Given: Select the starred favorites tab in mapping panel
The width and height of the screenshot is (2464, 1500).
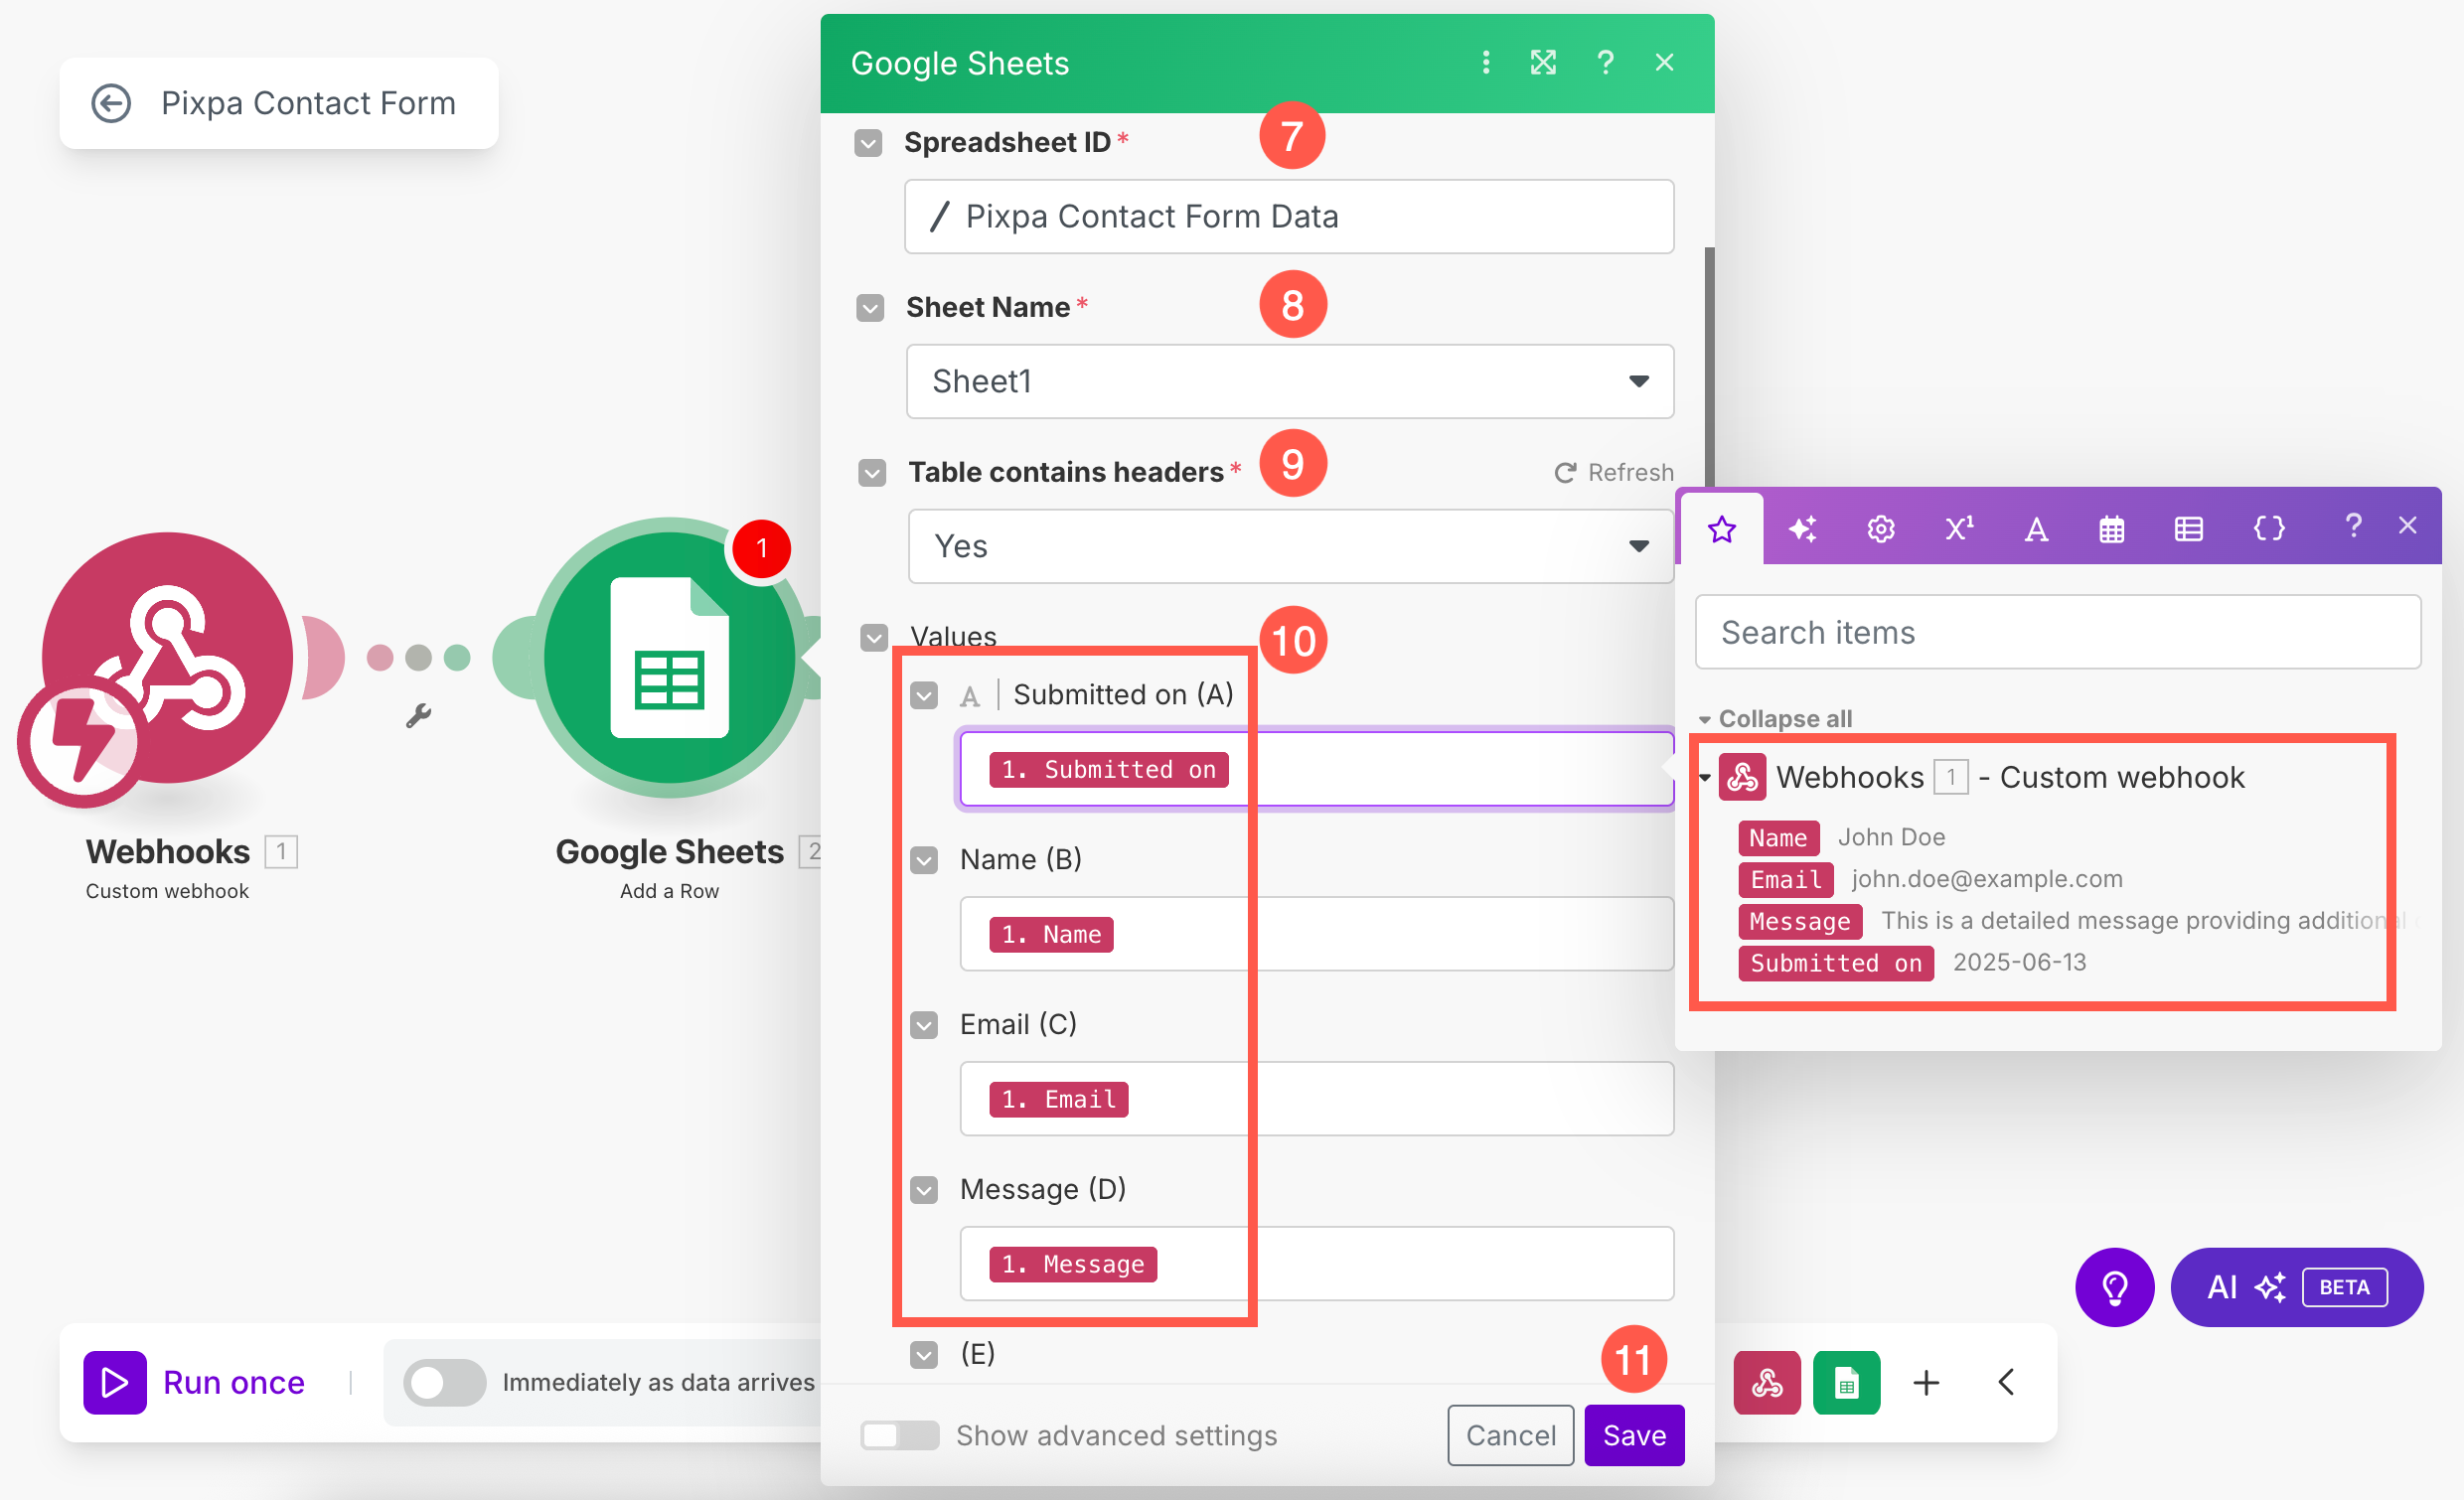Looking at the screenshot, I should [x=1722, y=528].
